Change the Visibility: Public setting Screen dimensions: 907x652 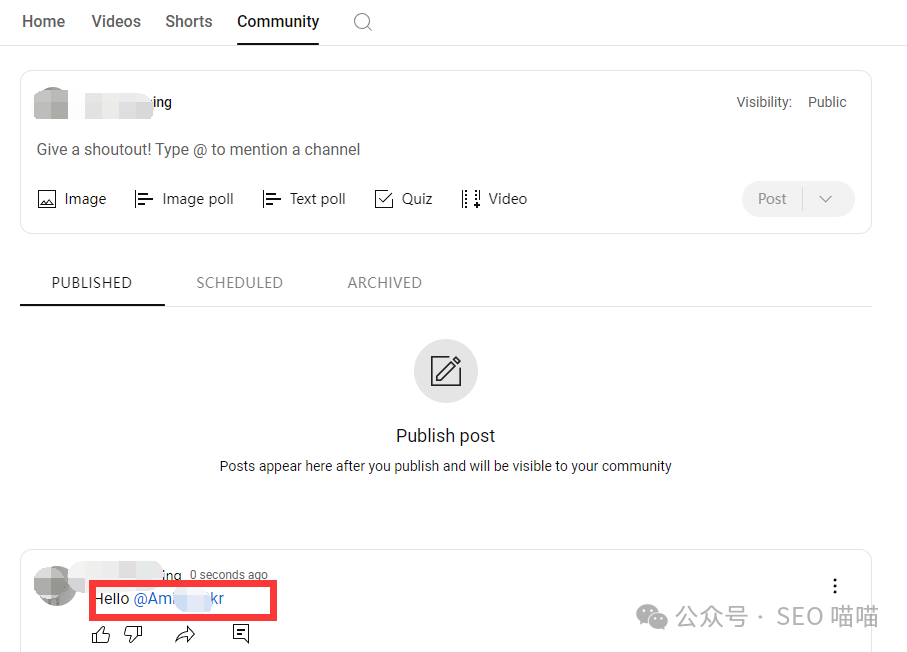(x=791, y=102)
